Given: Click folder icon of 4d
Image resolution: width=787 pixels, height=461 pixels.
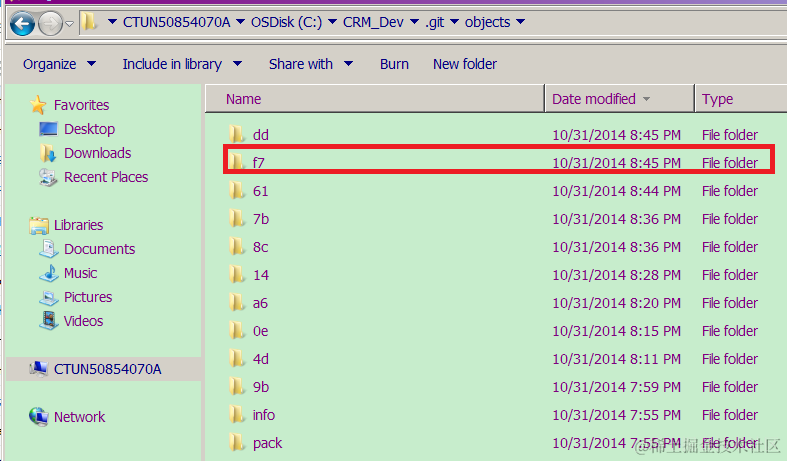Looking at the screenshot, I should pyautogui.click(x=236, y=359).
